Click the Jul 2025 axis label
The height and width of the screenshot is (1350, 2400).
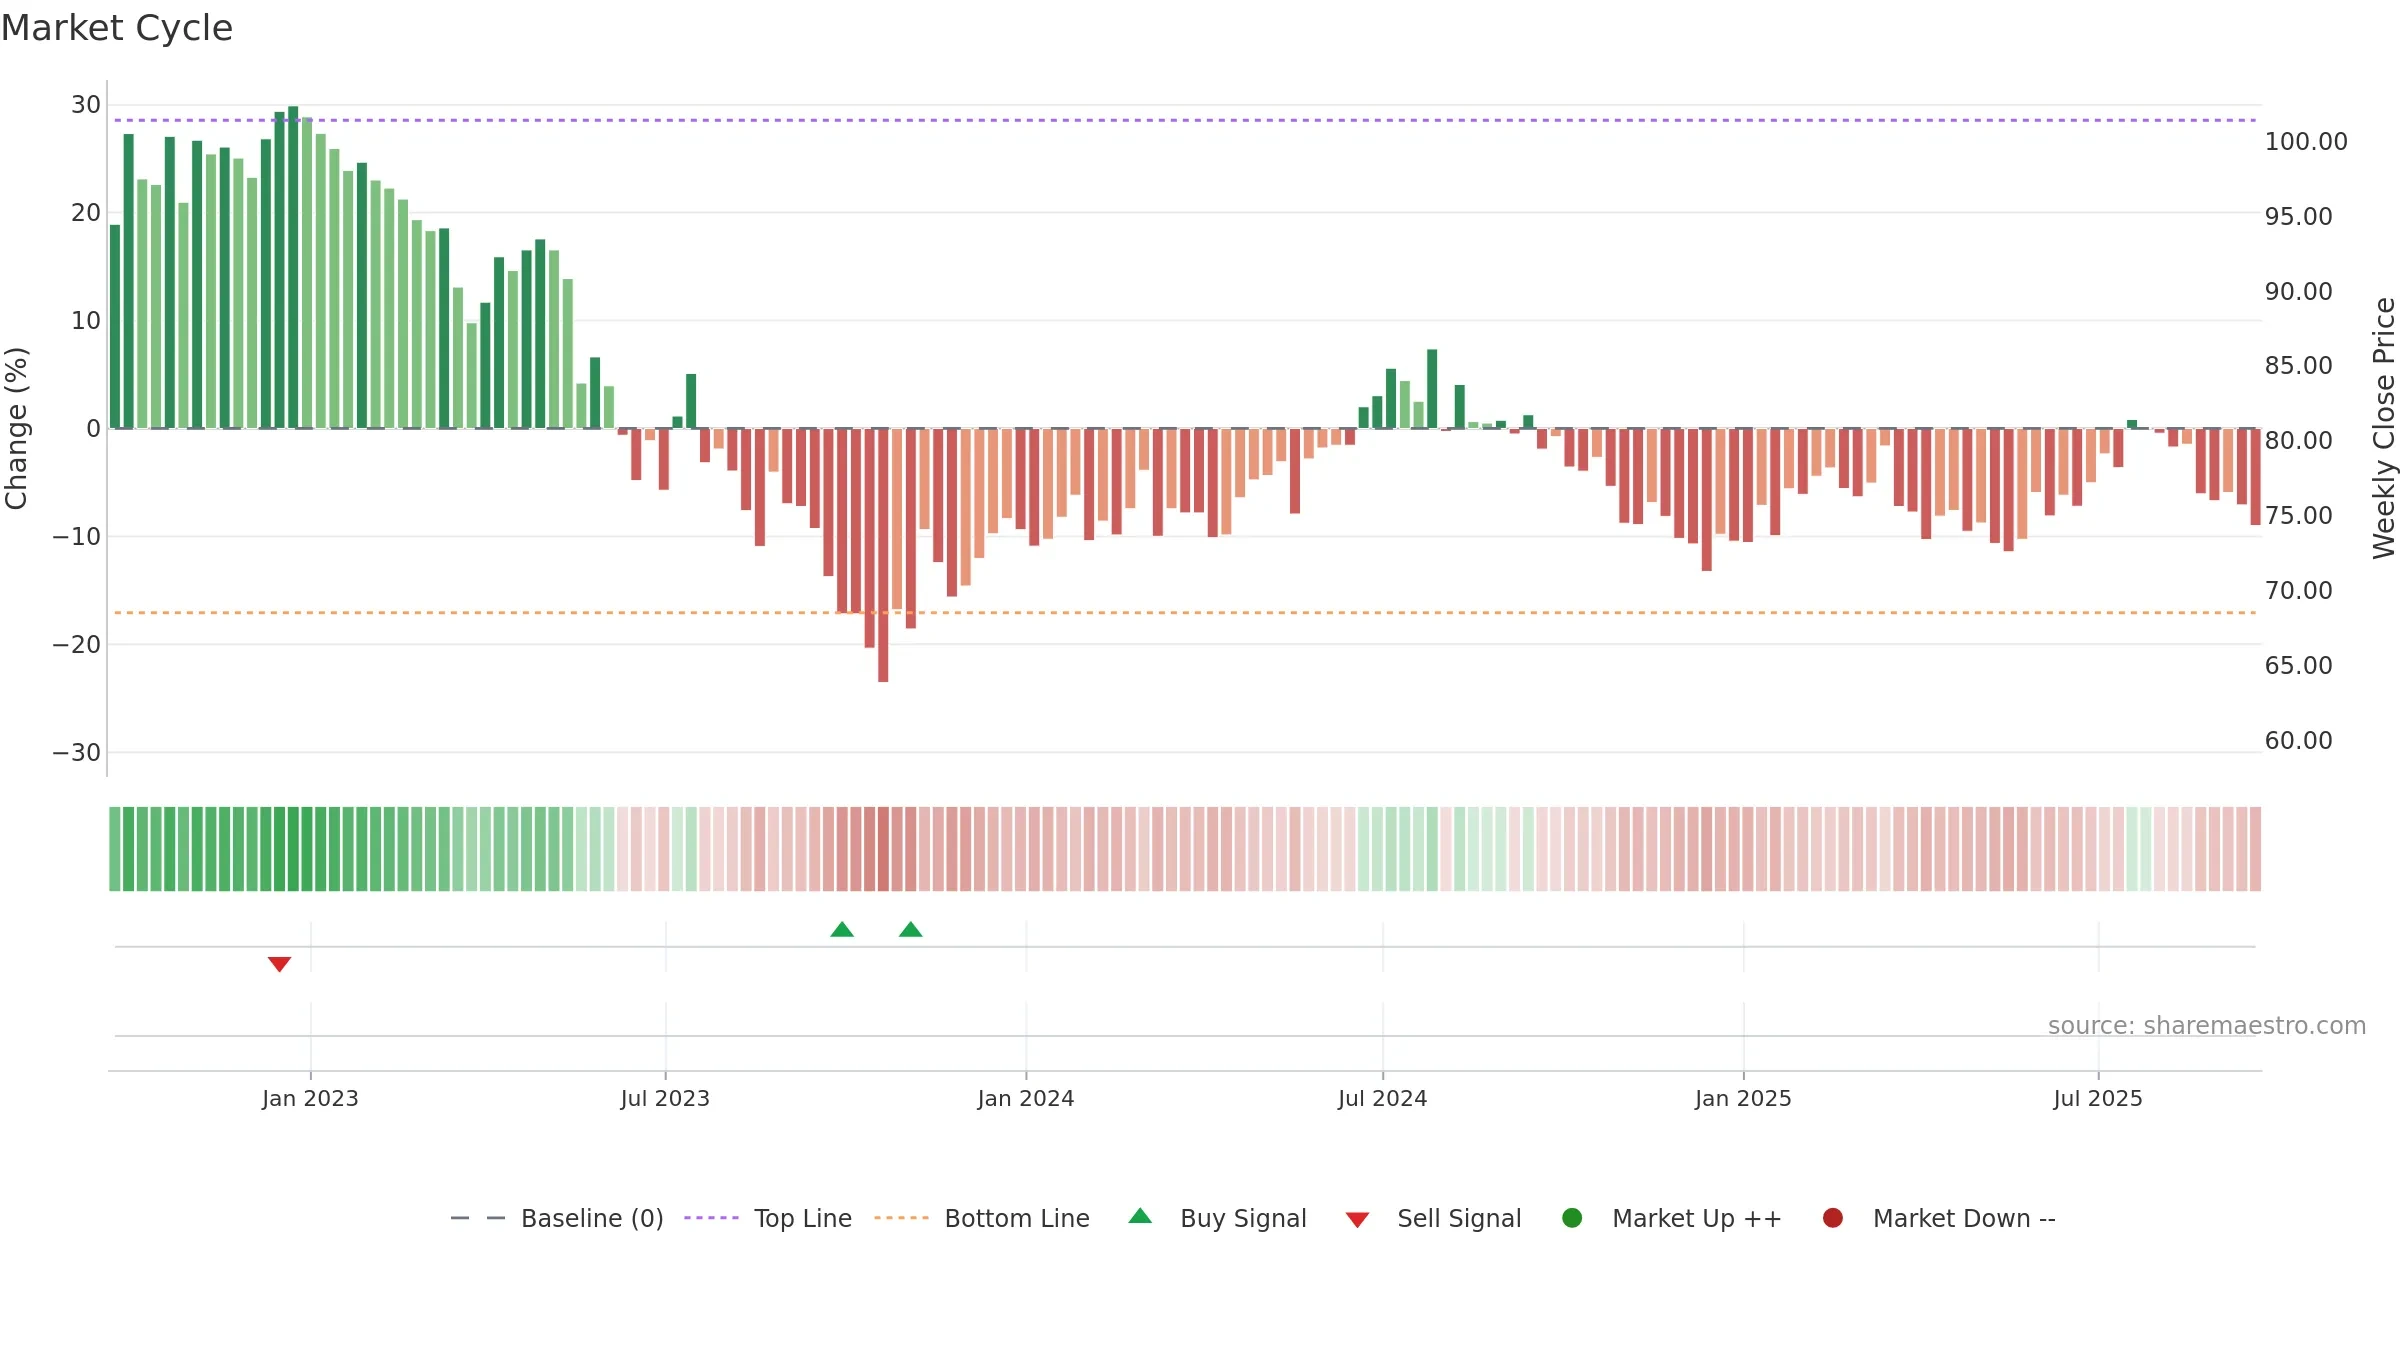click(x=2098, y=1098)
